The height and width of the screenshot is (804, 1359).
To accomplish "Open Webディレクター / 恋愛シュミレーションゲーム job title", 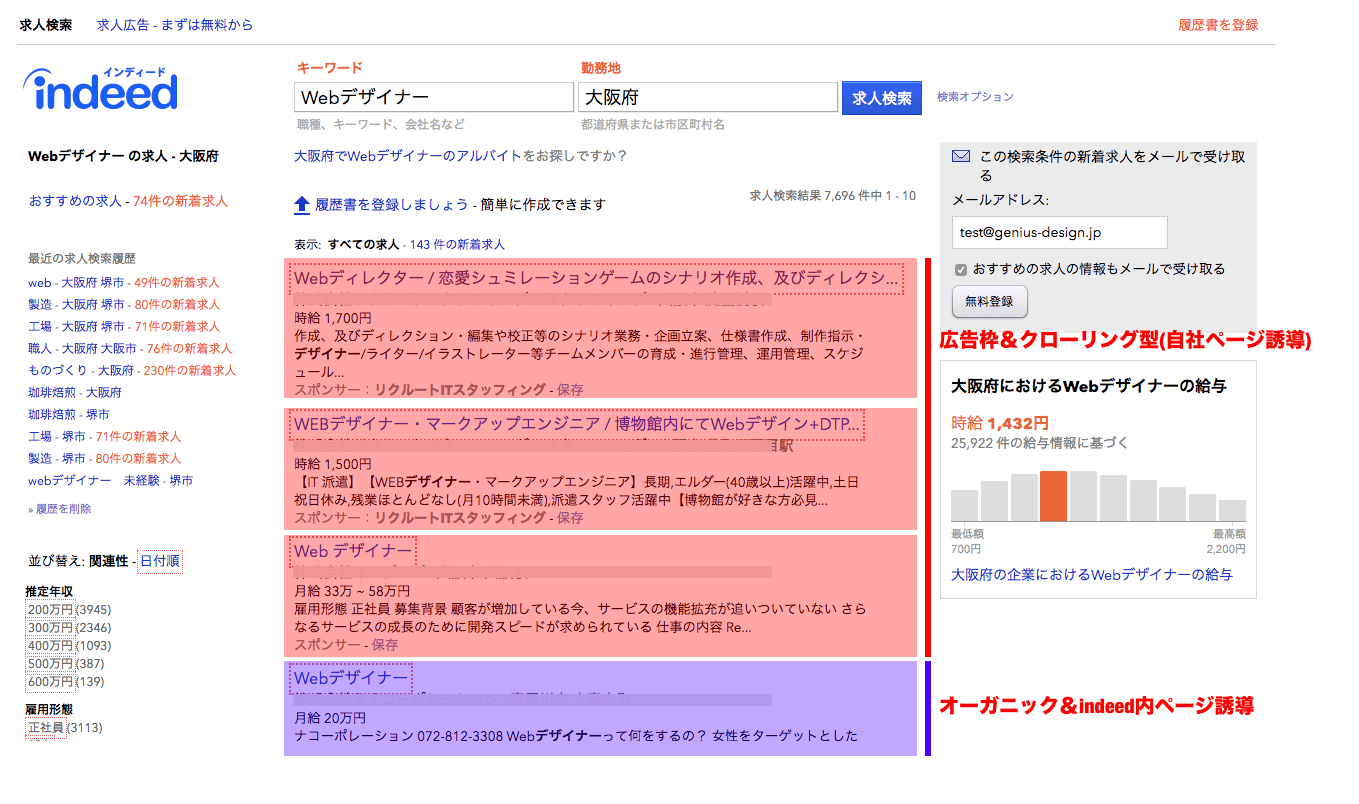I will click(x=596, y=278).
